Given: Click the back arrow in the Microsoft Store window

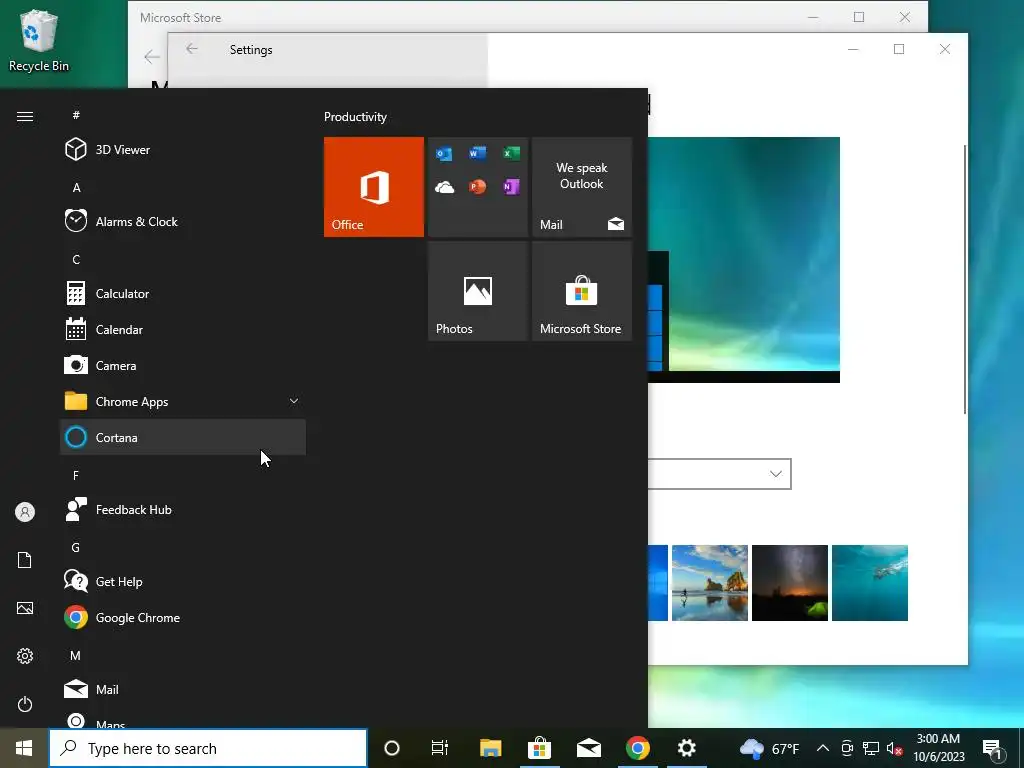Looking at the screenshot, I should pyautogui.click(x=152, y=57).
